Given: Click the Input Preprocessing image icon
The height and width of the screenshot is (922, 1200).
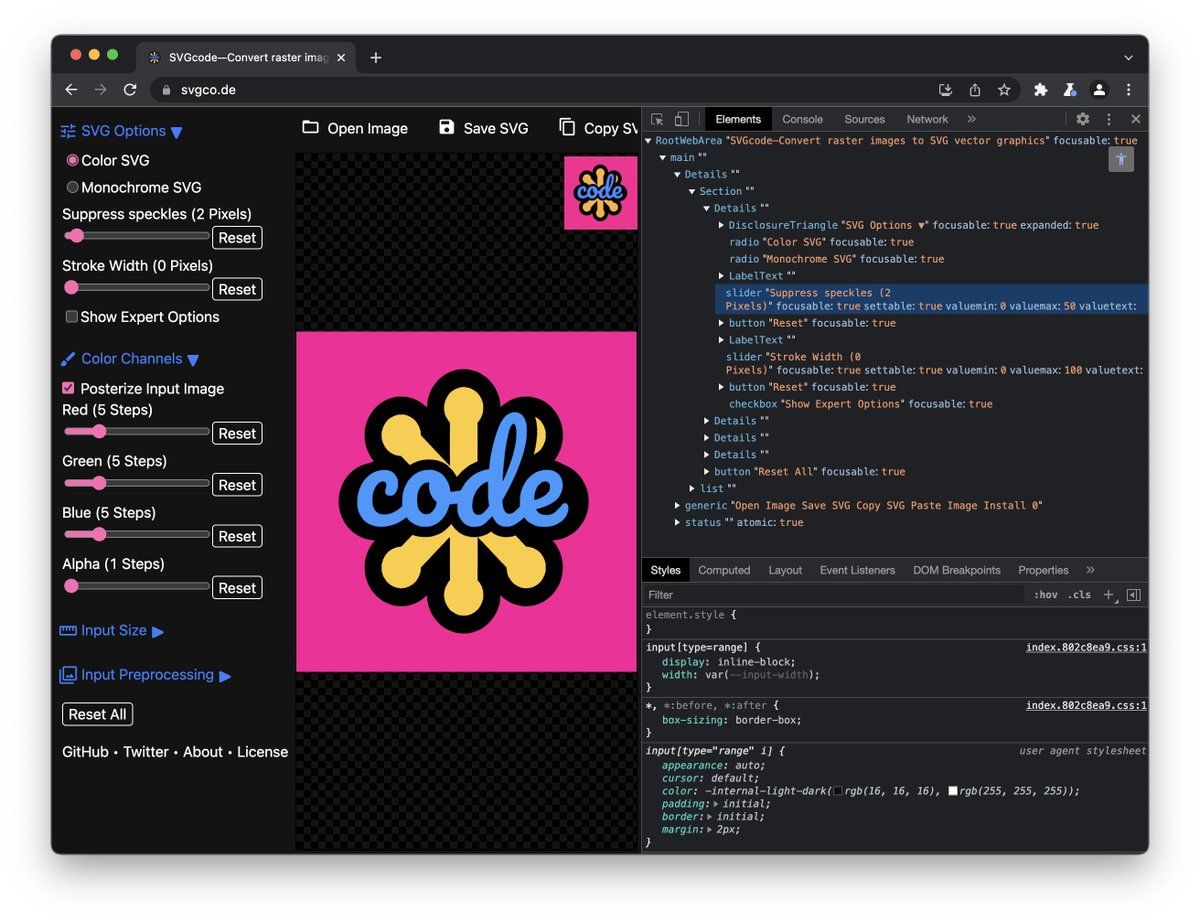Looking at the screenshot, I should 68,675.
